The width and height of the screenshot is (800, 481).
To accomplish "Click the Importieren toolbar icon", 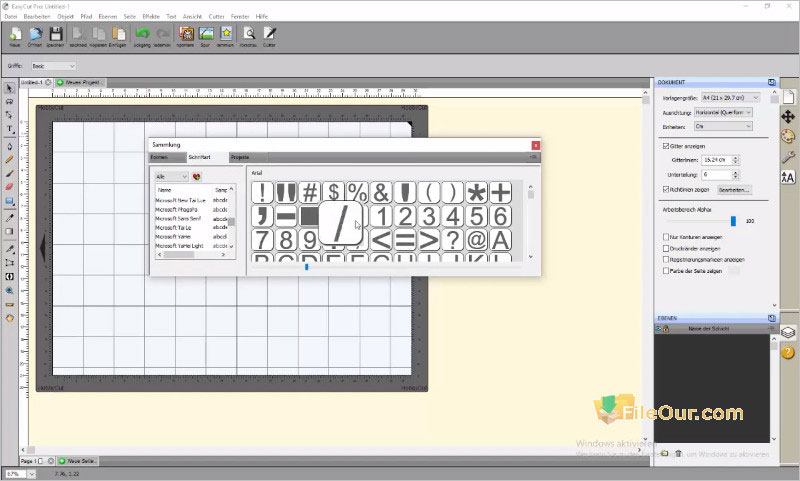I will (186, 34).
